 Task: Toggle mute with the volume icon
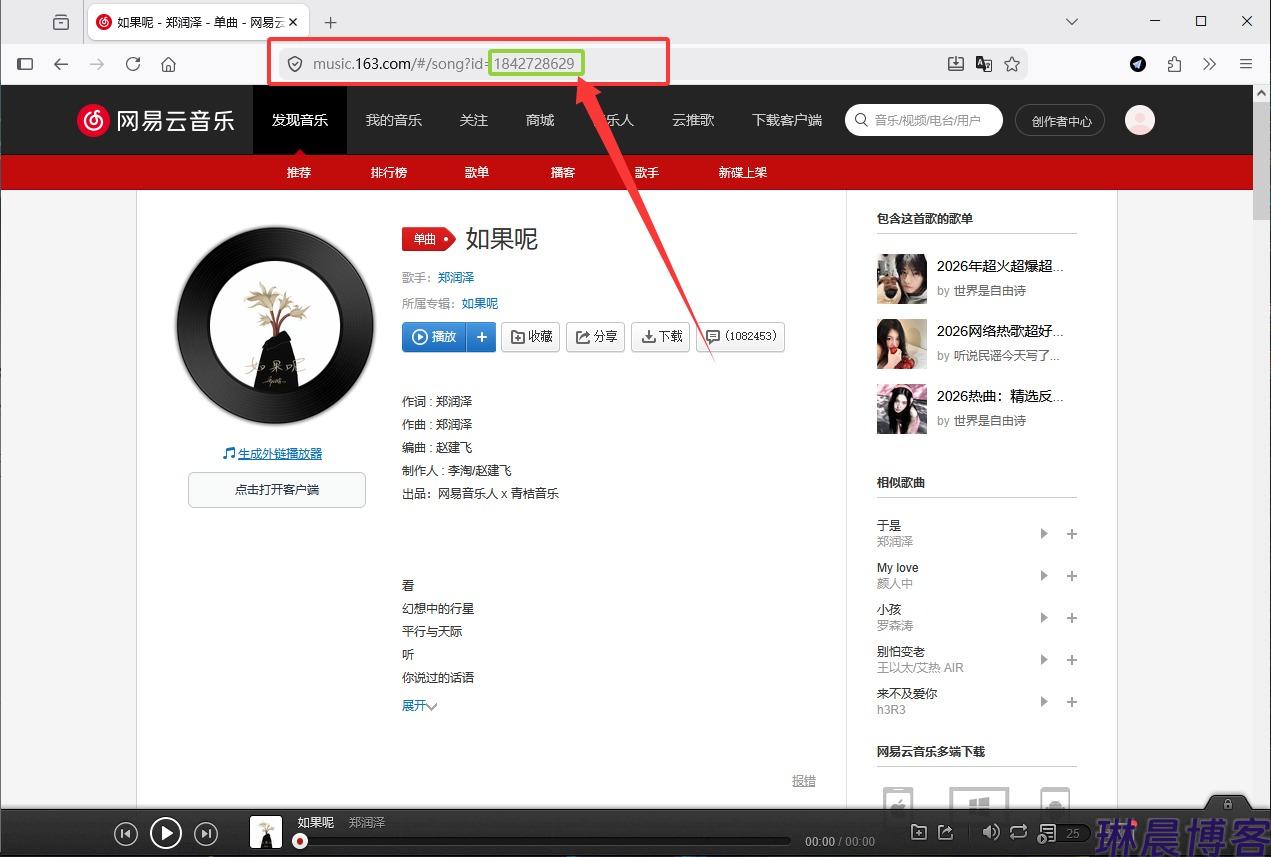coord(990,832)
